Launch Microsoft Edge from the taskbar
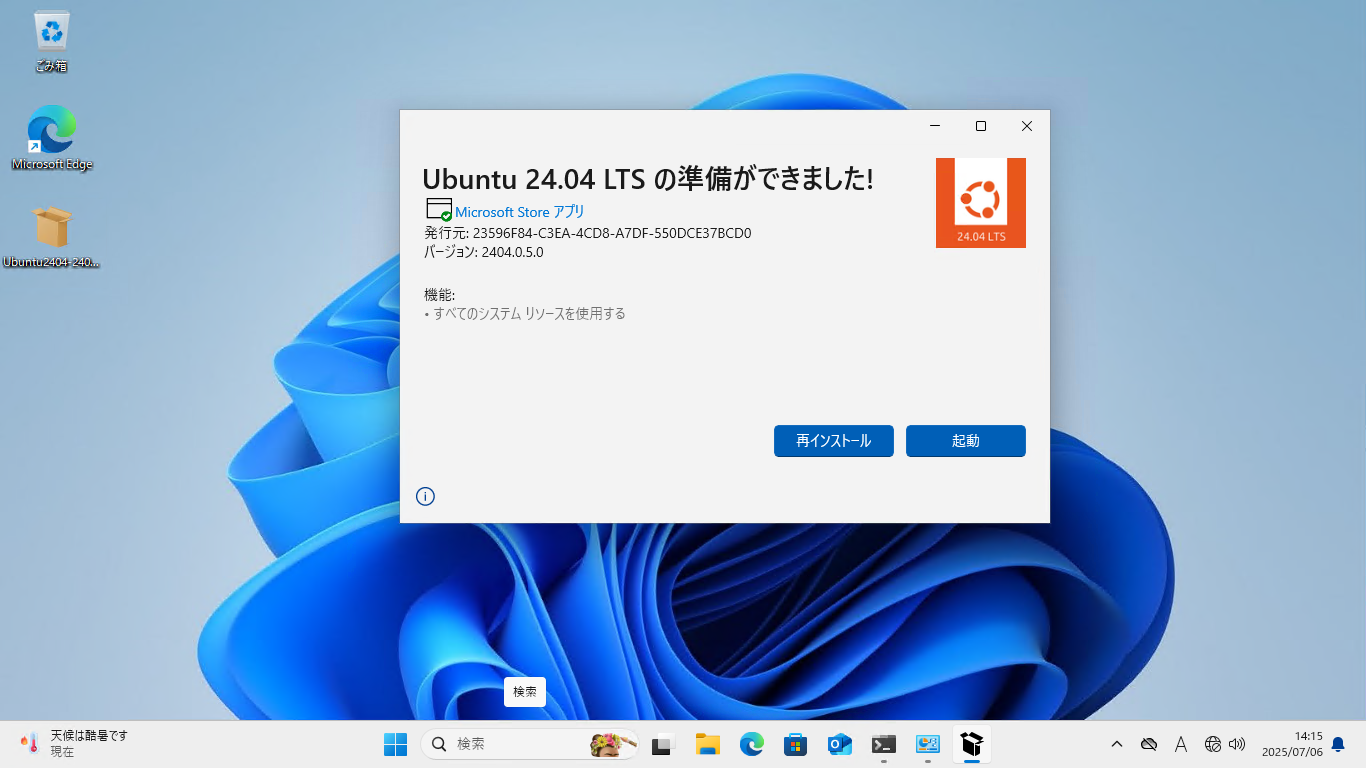 (x=752, y=744)
